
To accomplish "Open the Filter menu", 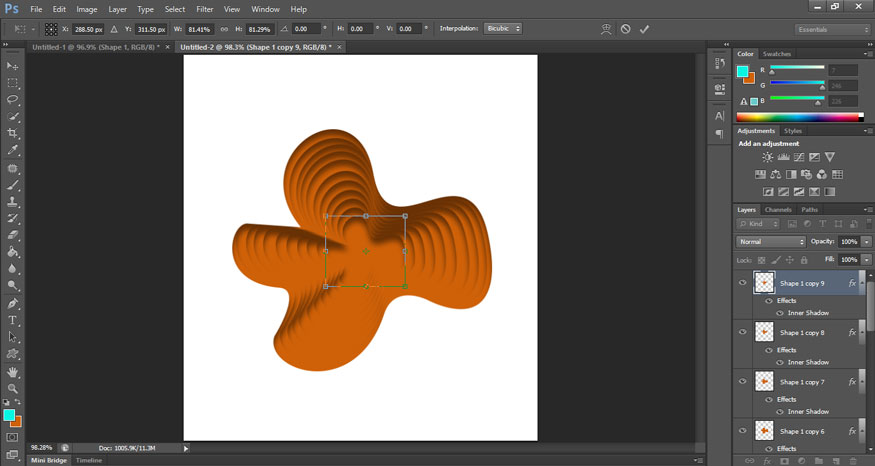I will [205, 9].
